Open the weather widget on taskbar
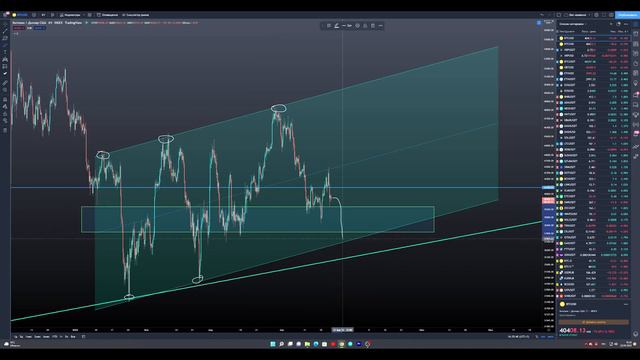This screenshot has height=360, width=640. (x=11, y=344)
